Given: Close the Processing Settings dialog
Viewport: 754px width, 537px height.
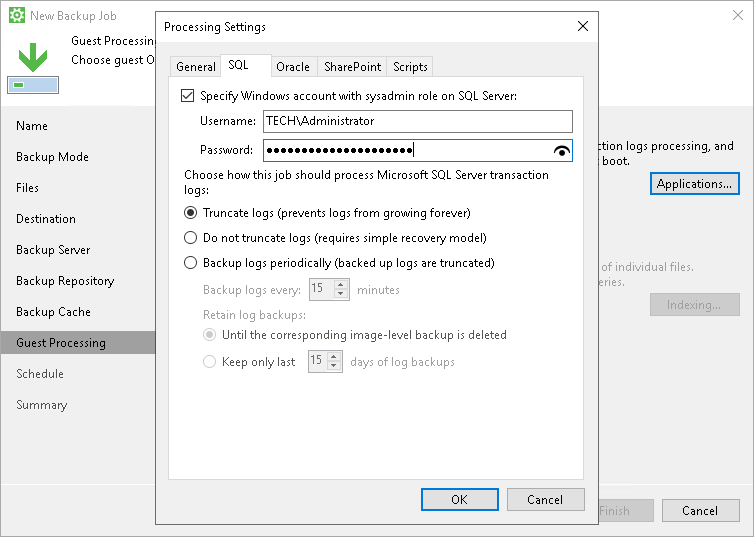Looking at the screenshot, I should (x=583, y=26).
